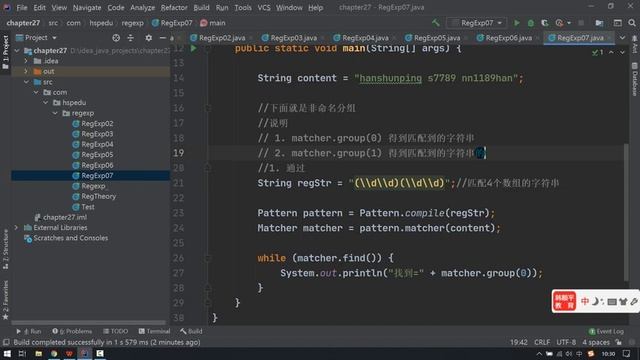Open the Run tool window
Viewport: 640px width, 360px height.
pos(29,331)
